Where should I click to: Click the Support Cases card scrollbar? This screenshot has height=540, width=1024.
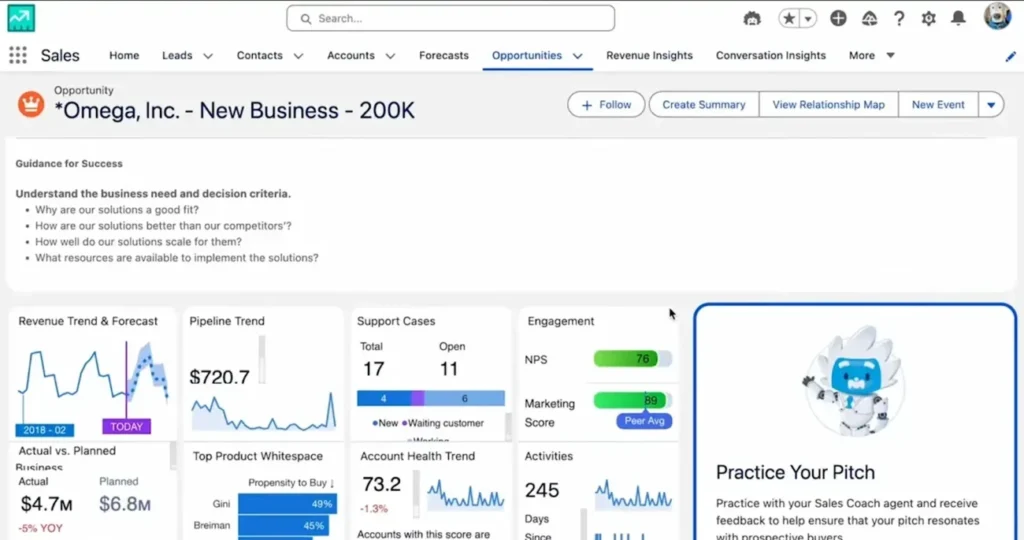[508, 427]
